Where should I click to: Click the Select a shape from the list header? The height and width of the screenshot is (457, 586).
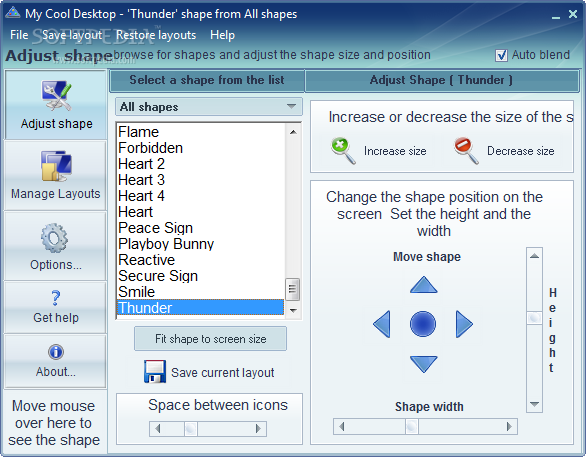click(x=207, y=80)
